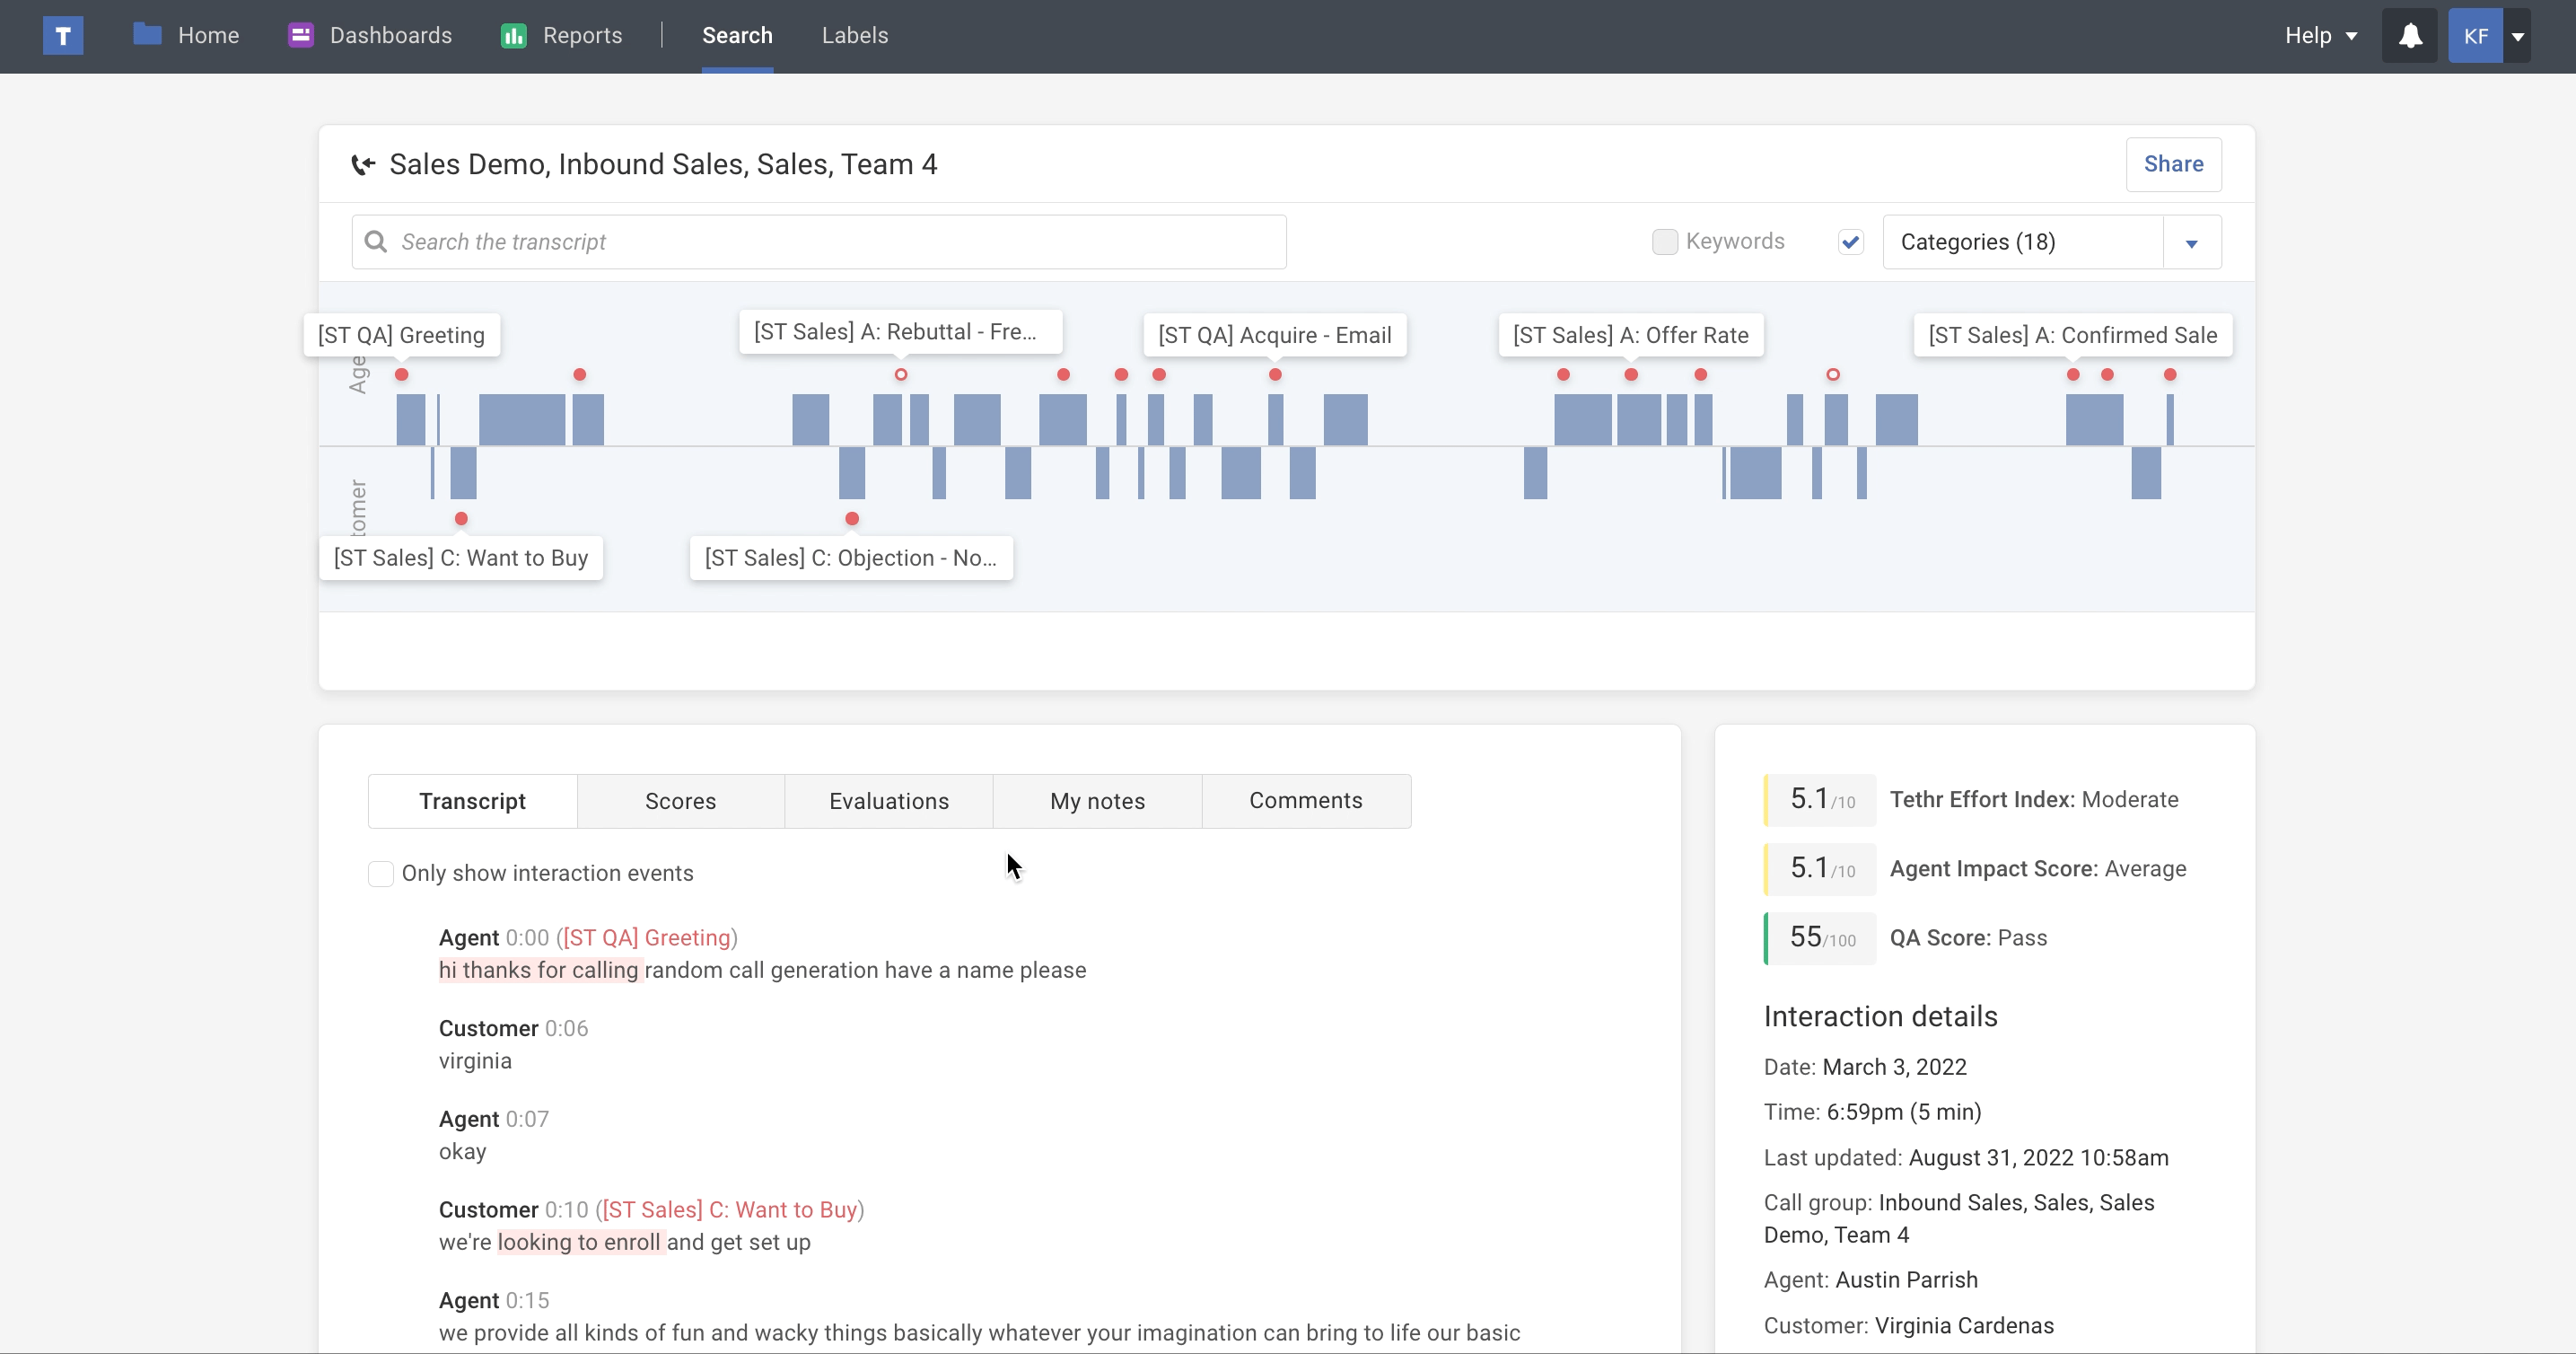Click the Reports green chart icon

514,36
